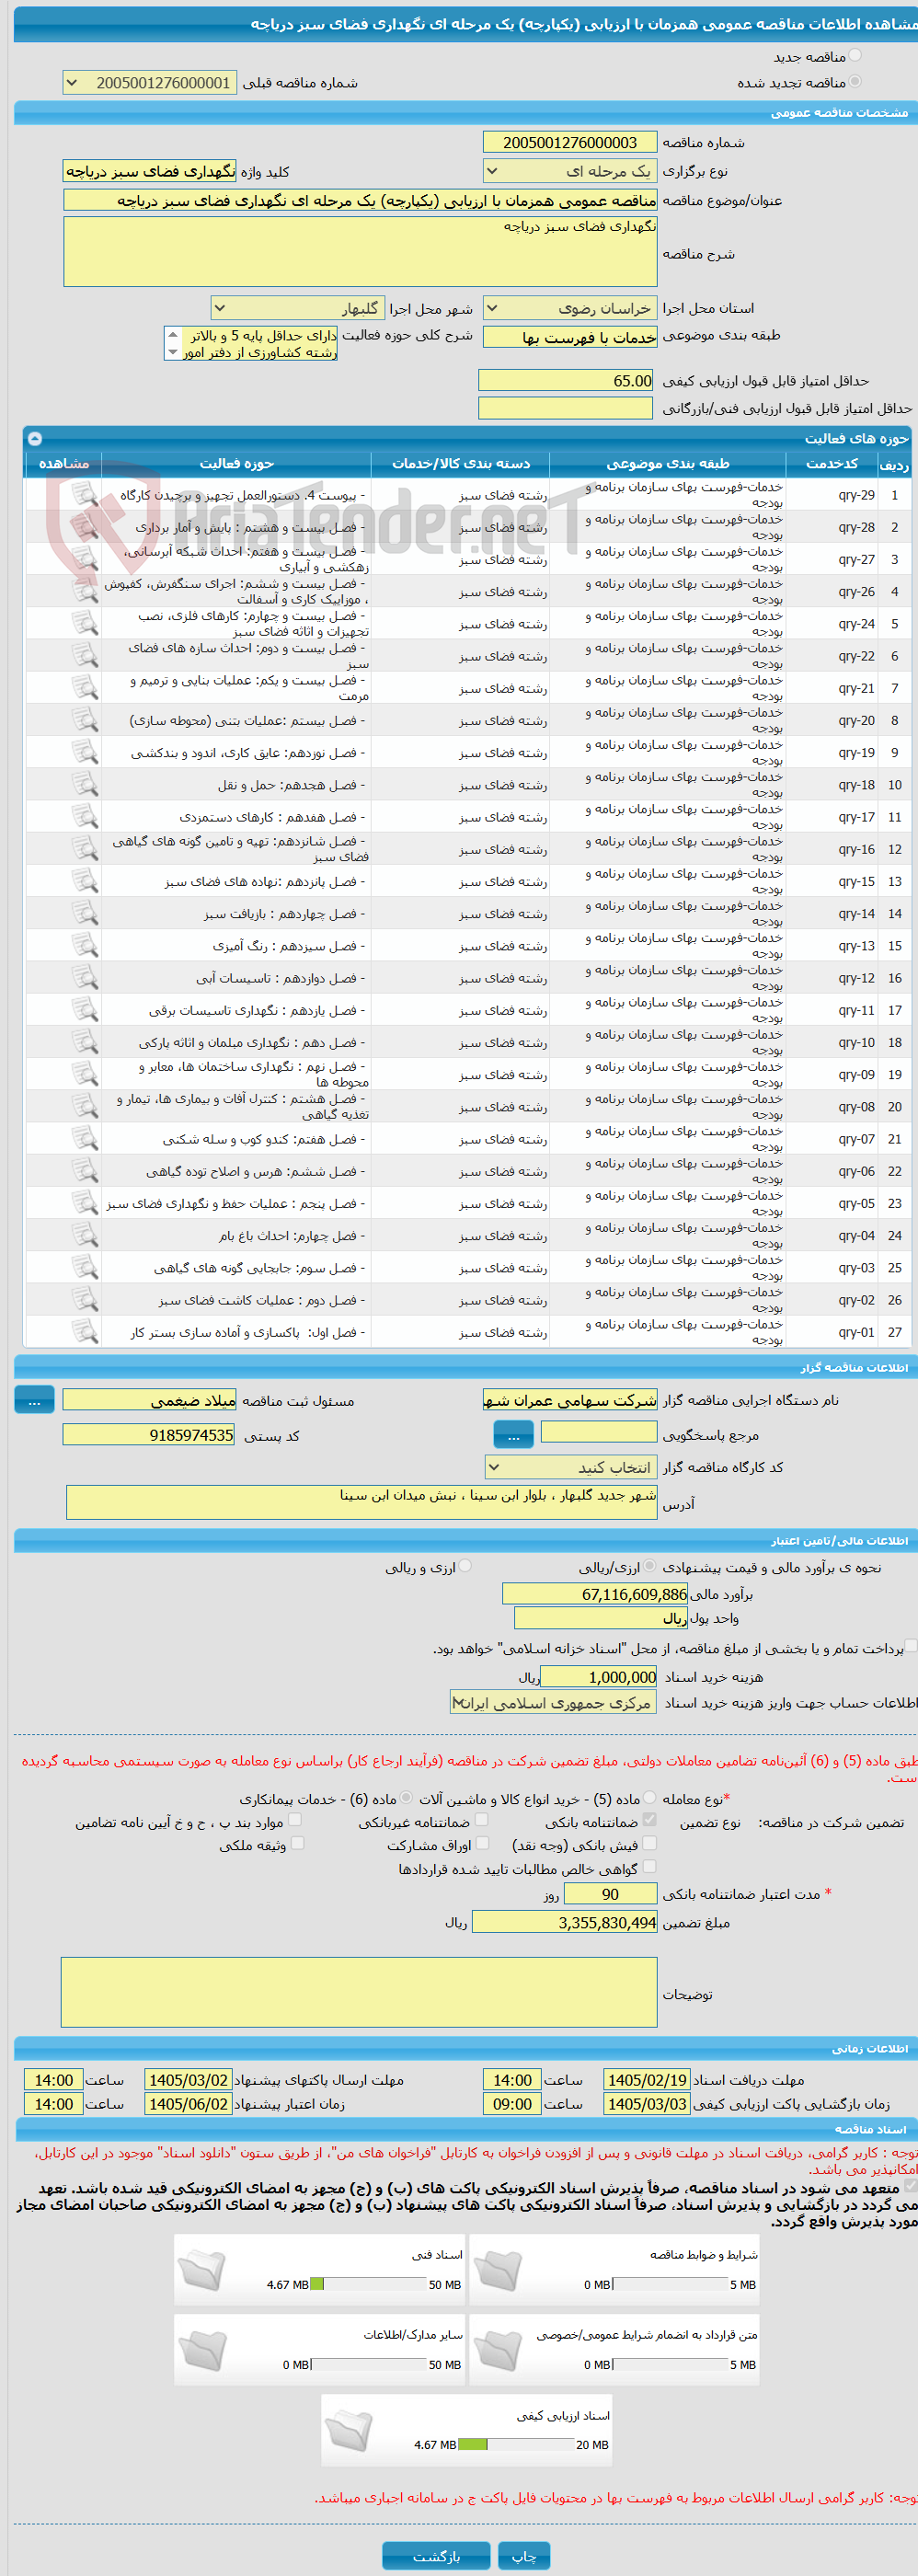Open view icon for row qry-27
The height and width of the screenshot is (2576, 918).
coord(84,558)
